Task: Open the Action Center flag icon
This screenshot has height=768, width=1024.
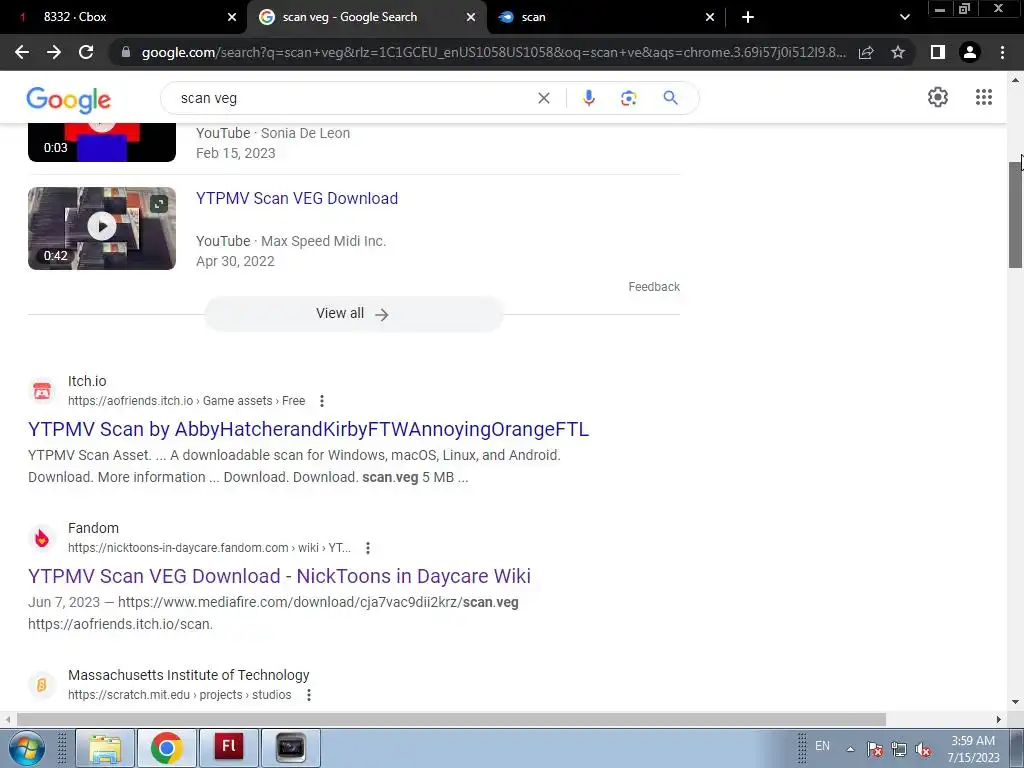Action: click(x=875, y=749)
